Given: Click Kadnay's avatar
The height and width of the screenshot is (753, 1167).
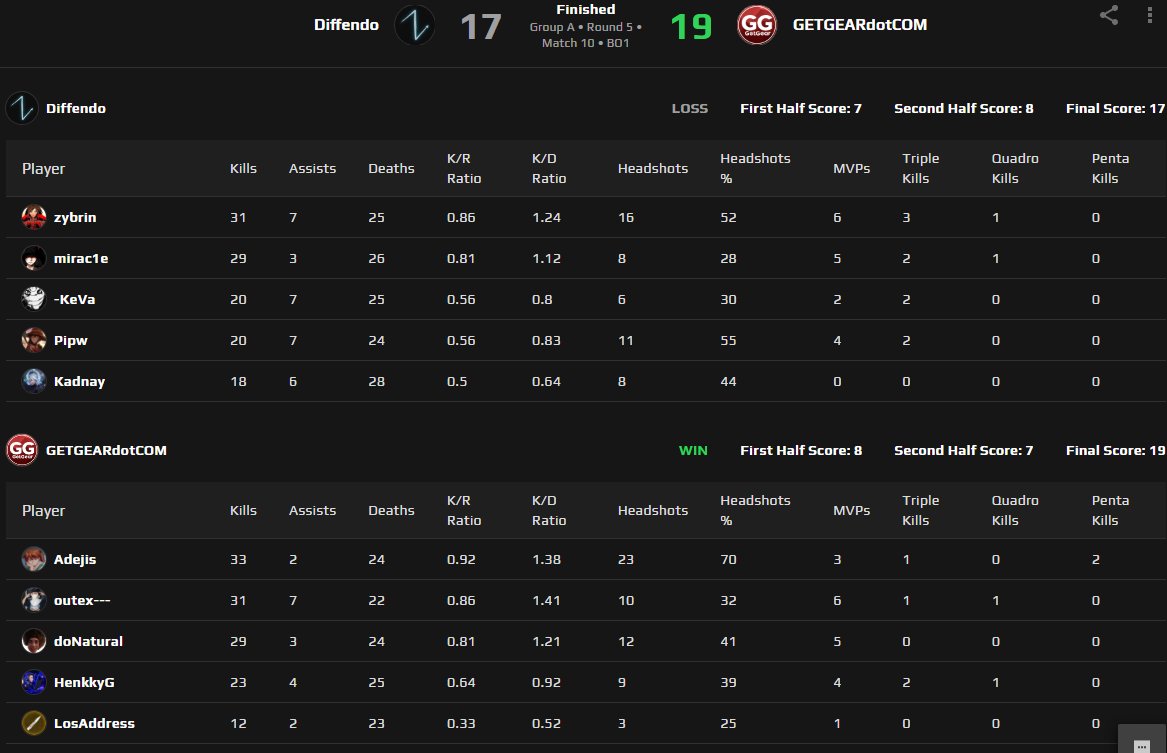Looking at the screenshot, I should (33, 380).
